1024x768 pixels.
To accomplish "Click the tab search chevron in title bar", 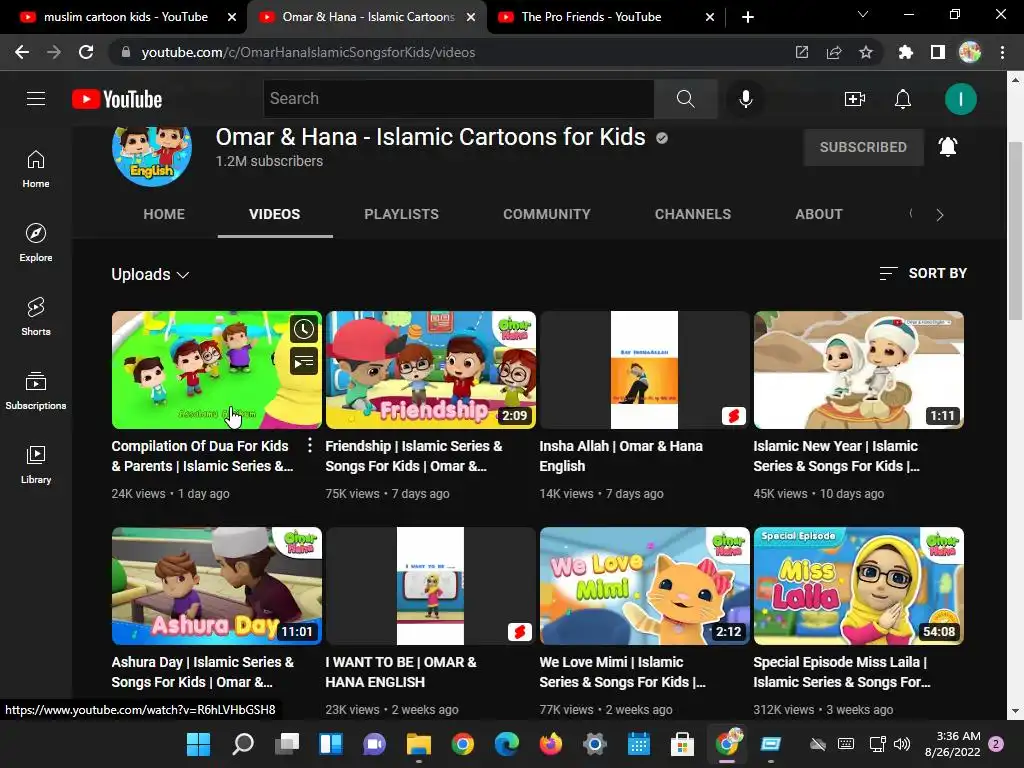I will pyautogui.click(x=863, y=14).
